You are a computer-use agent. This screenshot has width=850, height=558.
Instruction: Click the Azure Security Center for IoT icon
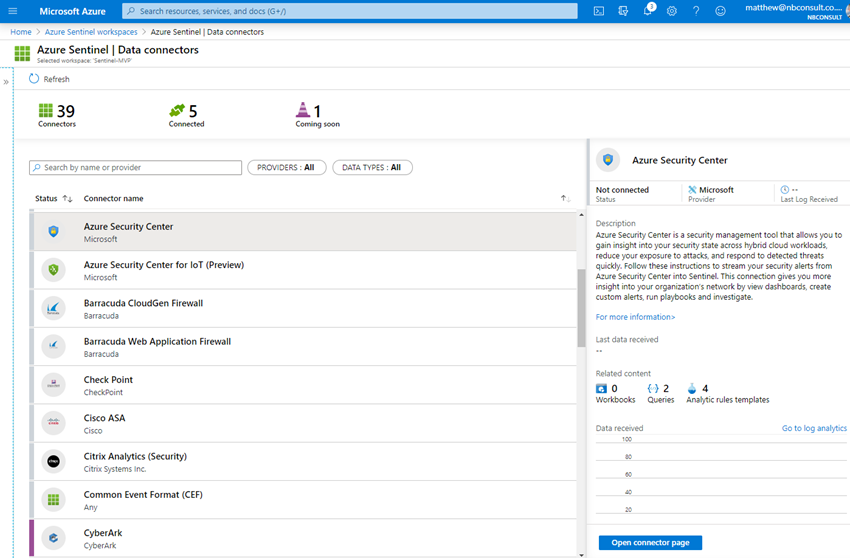pos(53,270)
